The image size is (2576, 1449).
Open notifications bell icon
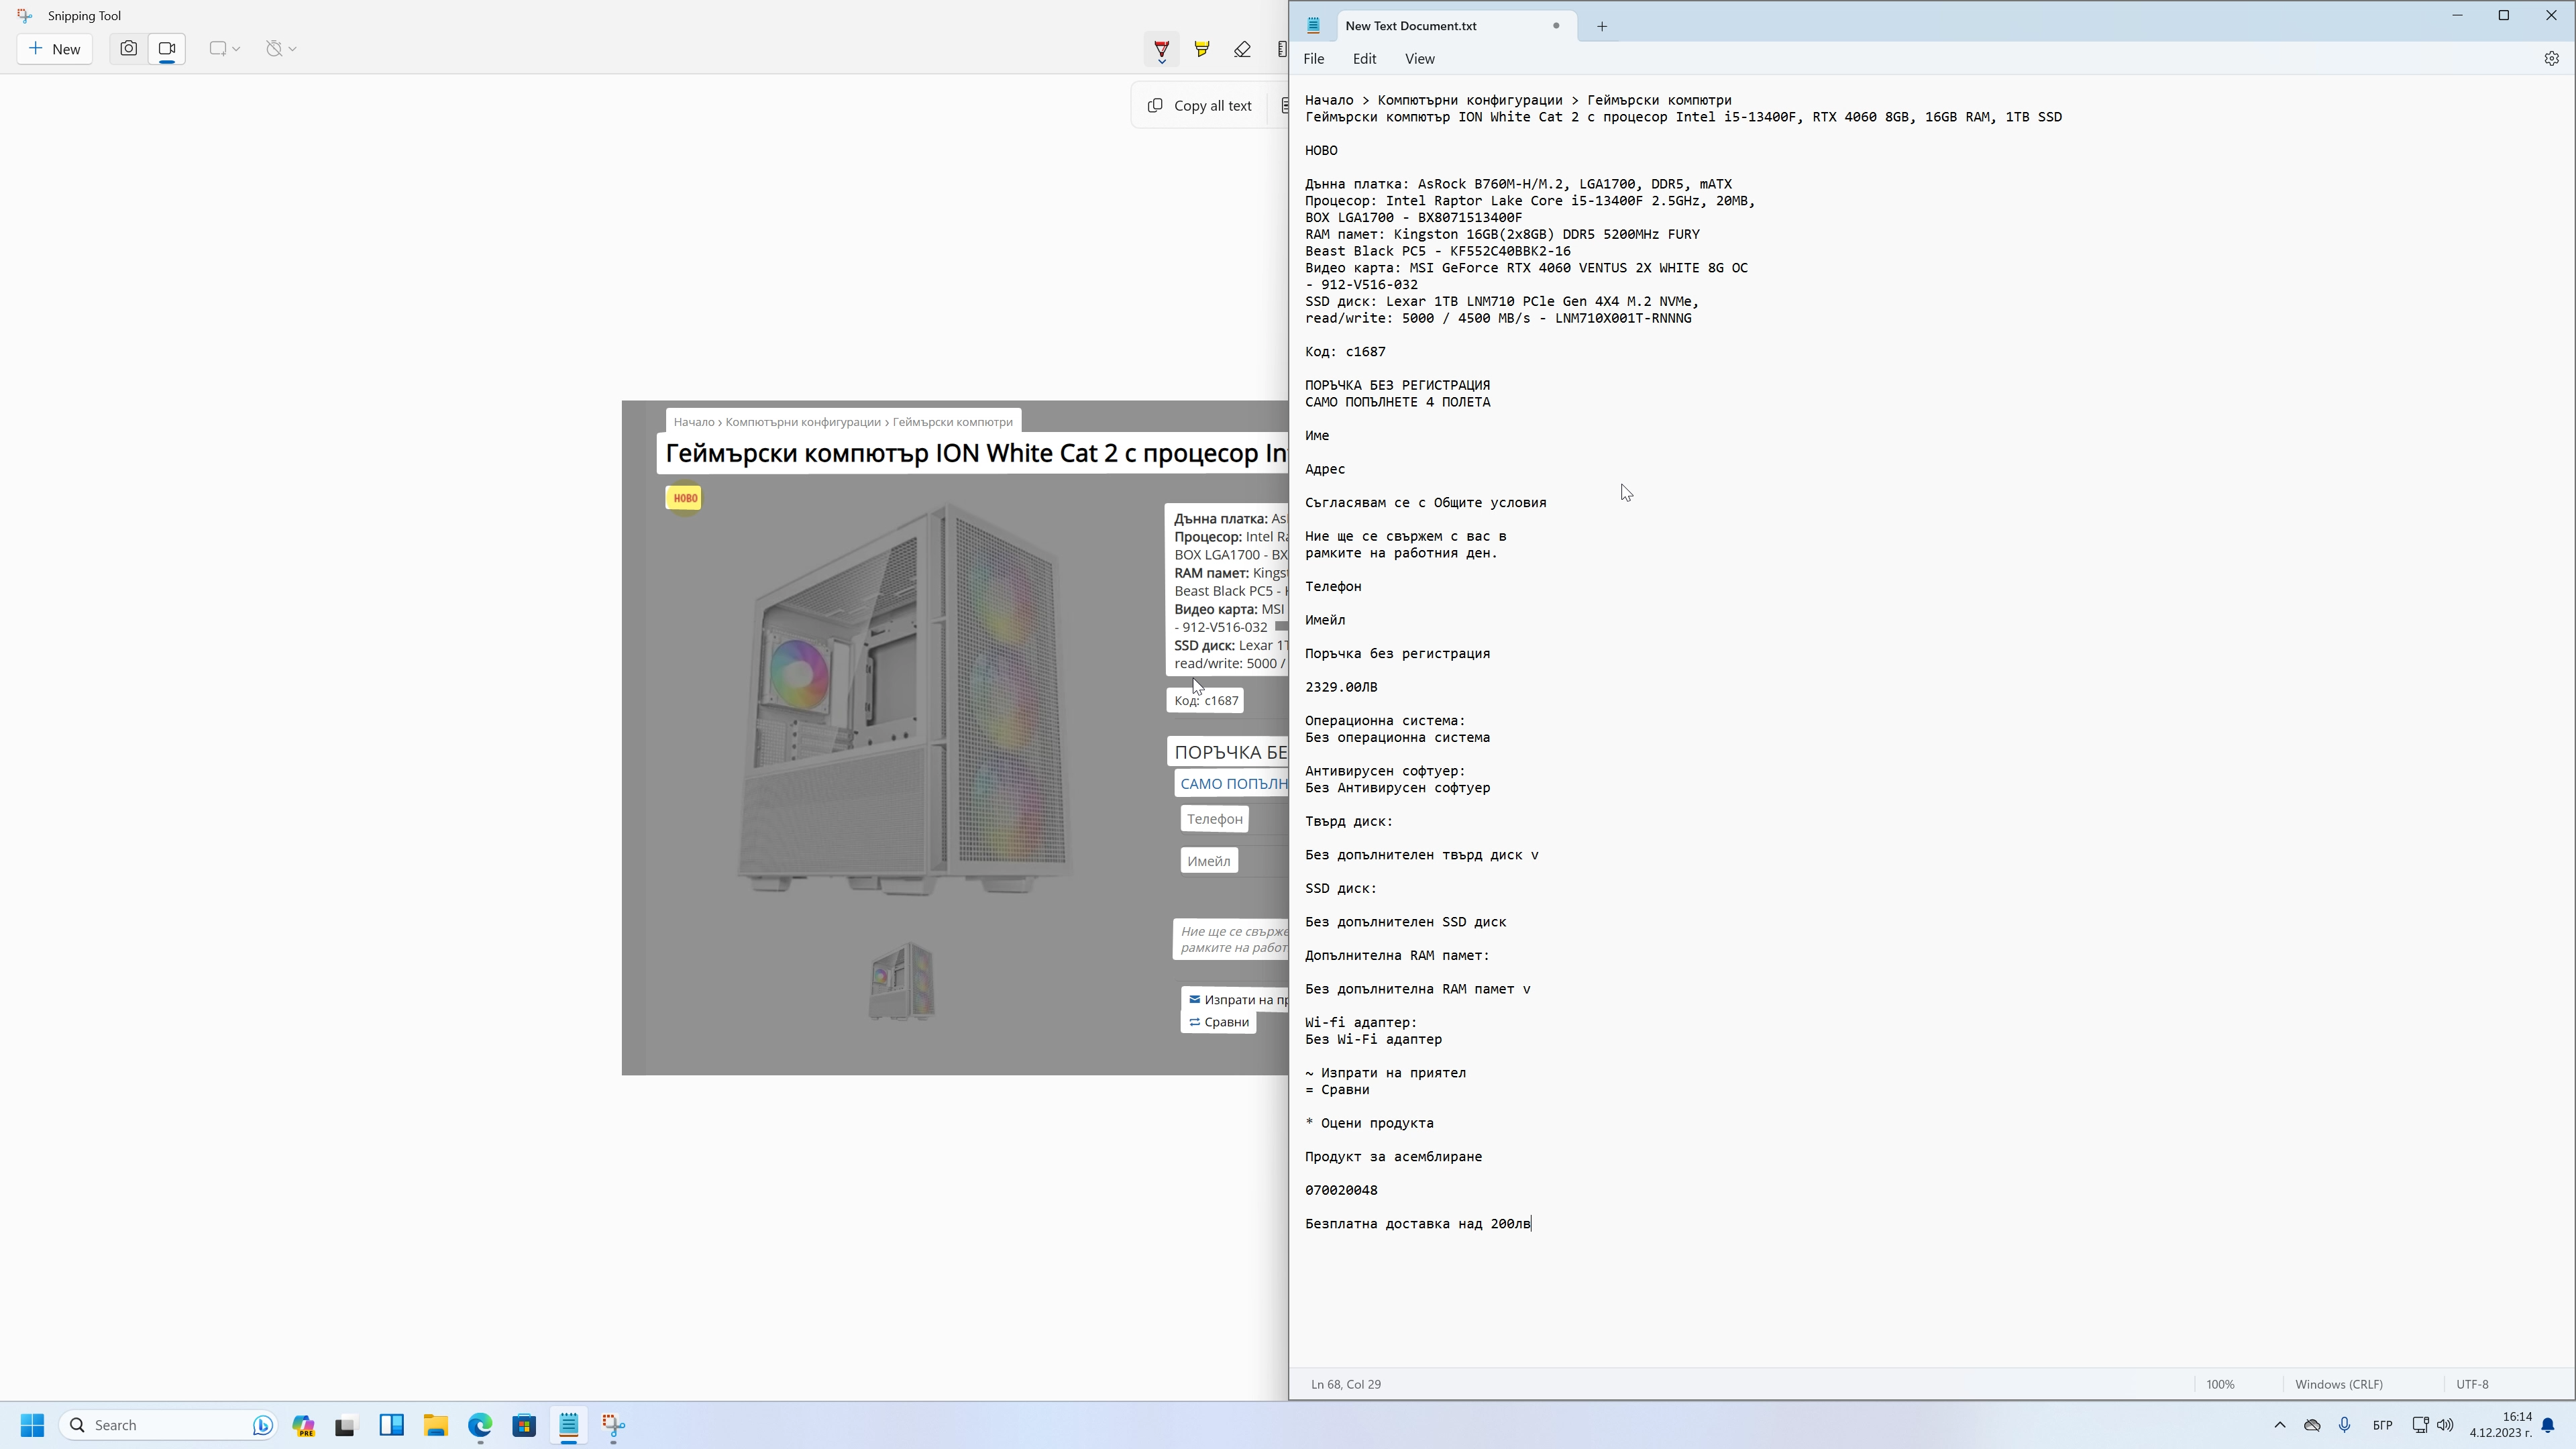[2548, 1425]
